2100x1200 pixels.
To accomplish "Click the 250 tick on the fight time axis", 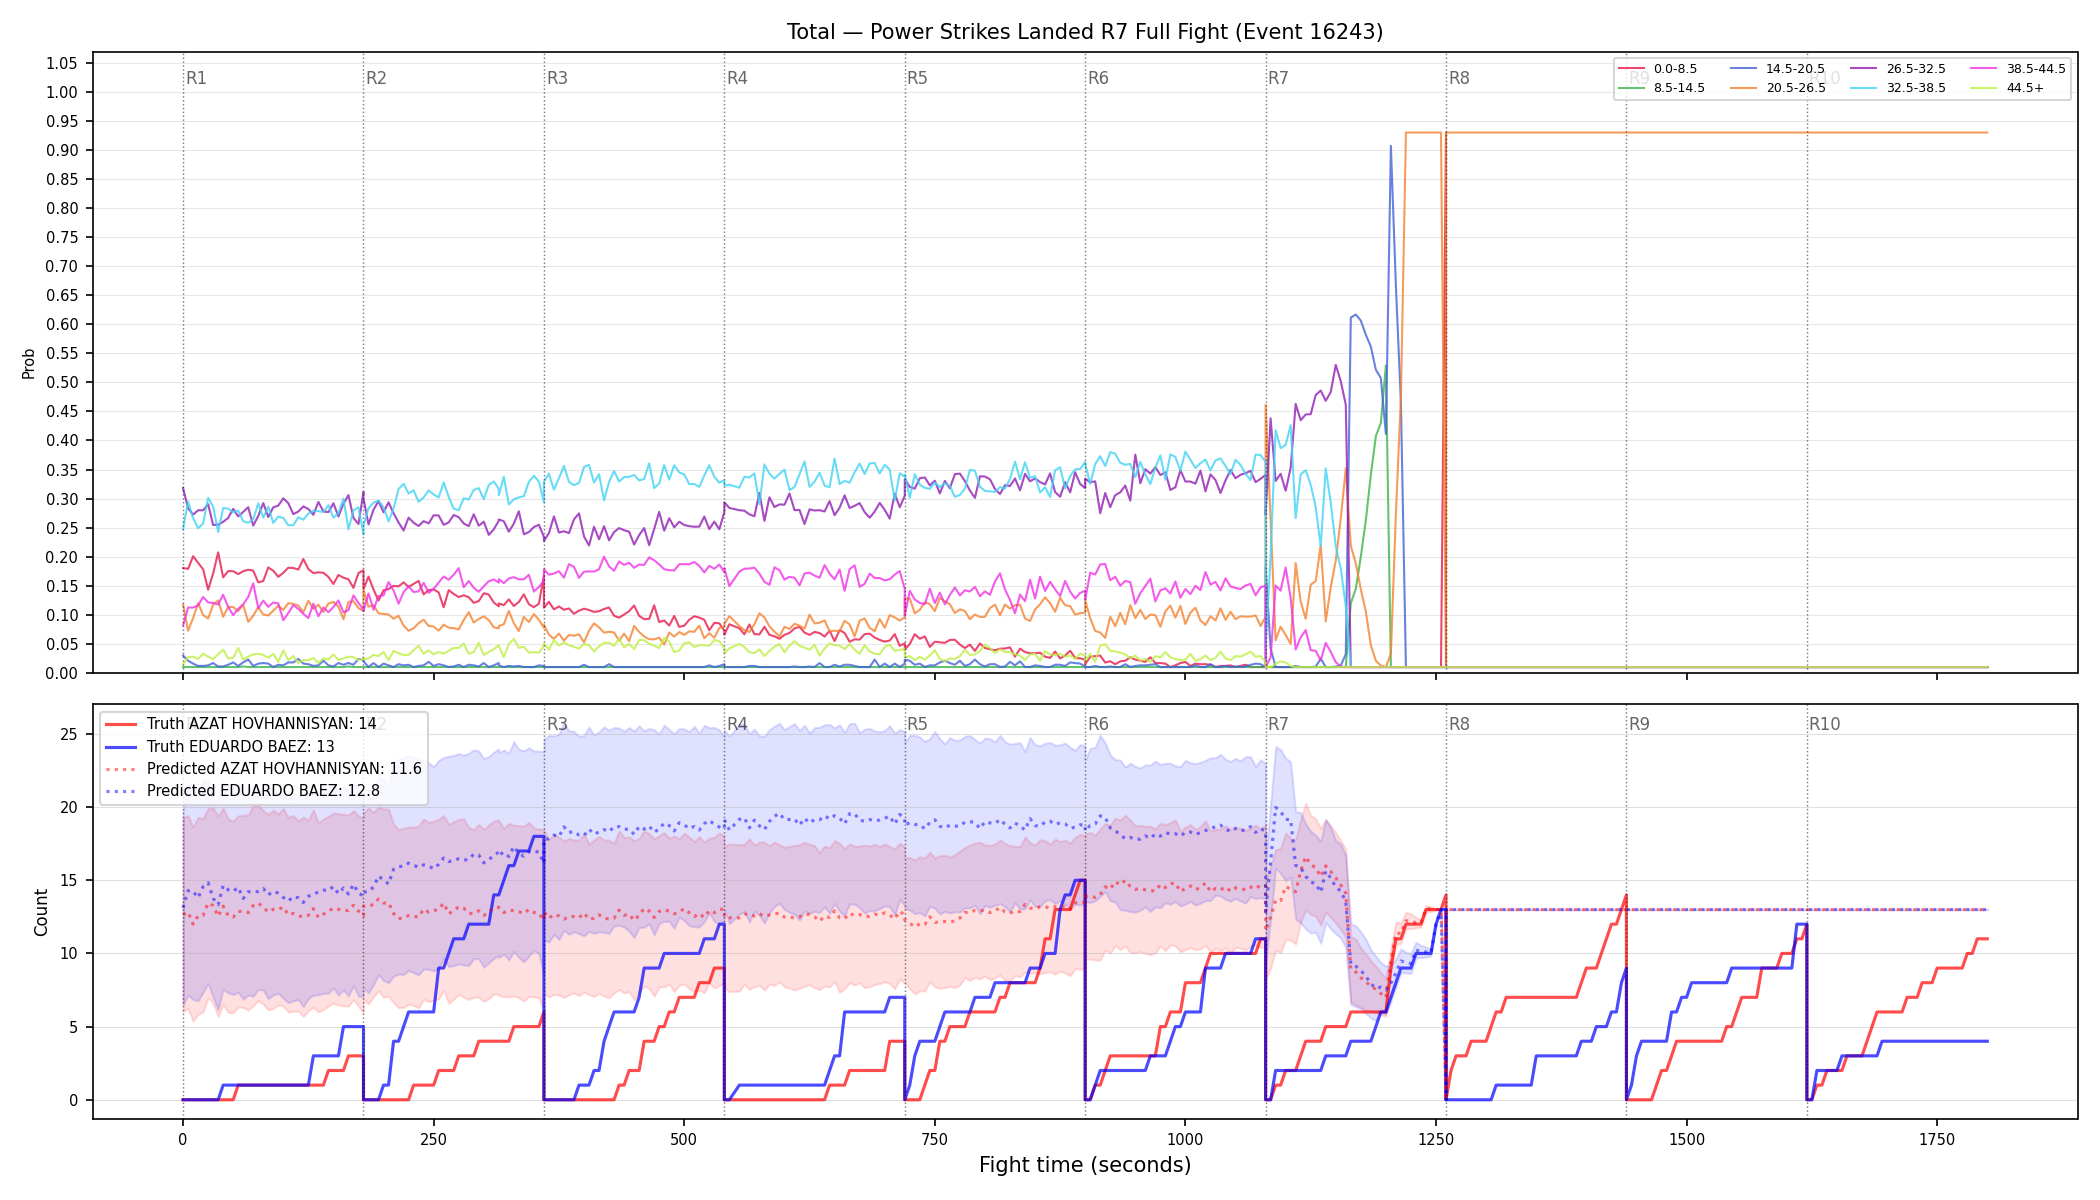I will 433,1139.
